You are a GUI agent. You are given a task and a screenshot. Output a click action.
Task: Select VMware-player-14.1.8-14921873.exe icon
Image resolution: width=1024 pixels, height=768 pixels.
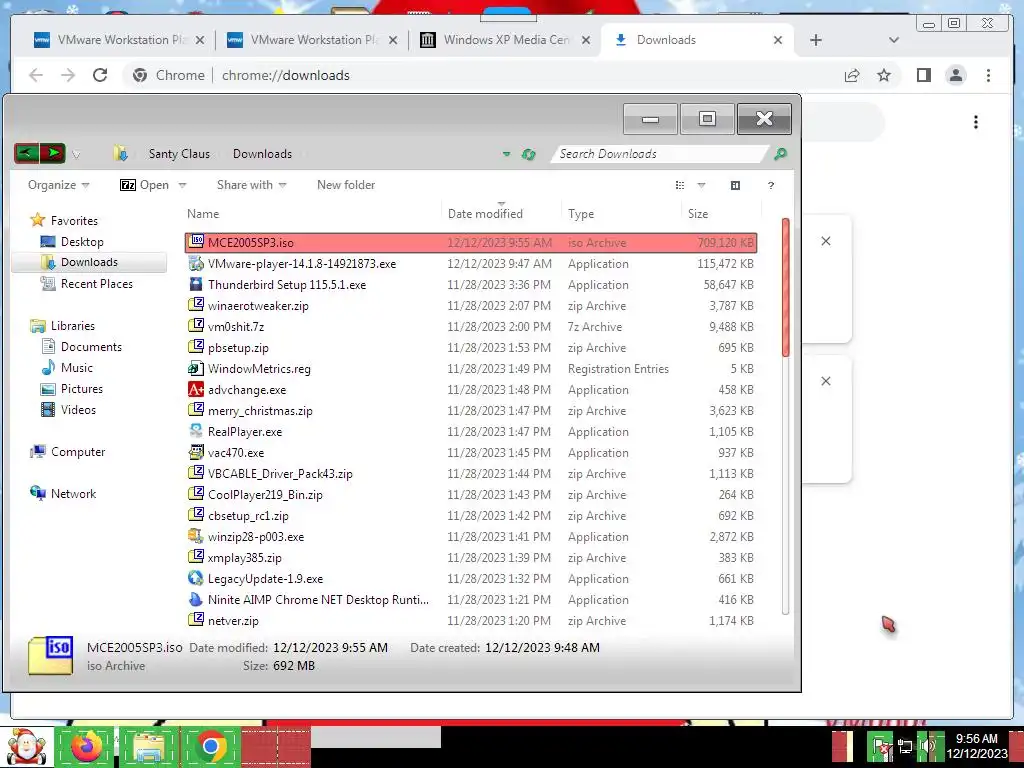[196, 263]
